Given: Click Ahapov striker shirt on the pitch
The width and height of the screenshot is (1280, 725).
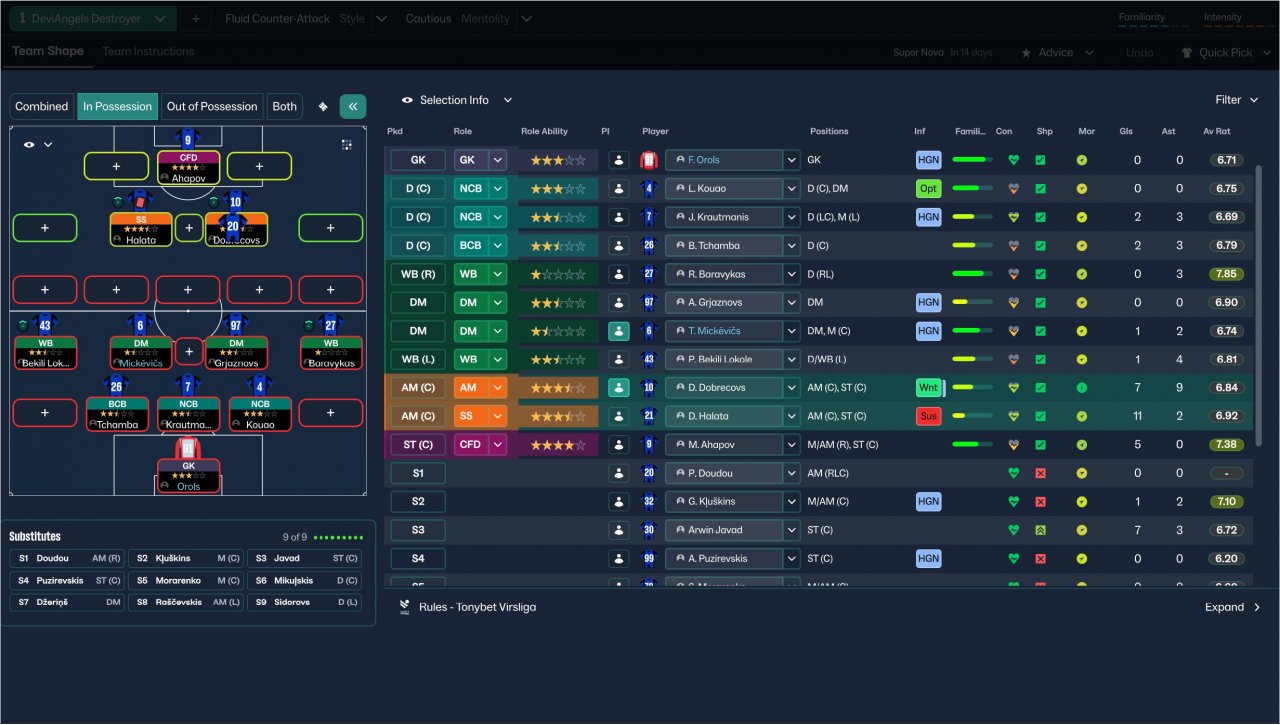Looking at the screenshot, I should click(x=188, y=139).
